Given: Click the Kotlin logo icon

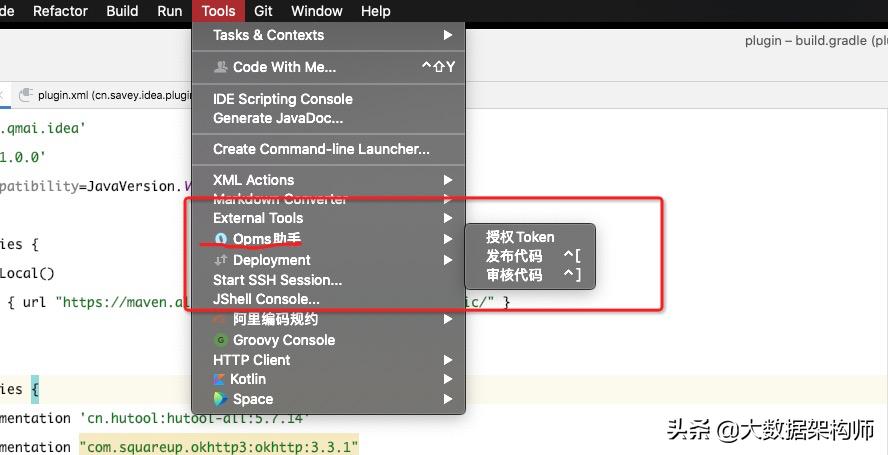Looking at the screenshot, I should [x=219, y=379].
